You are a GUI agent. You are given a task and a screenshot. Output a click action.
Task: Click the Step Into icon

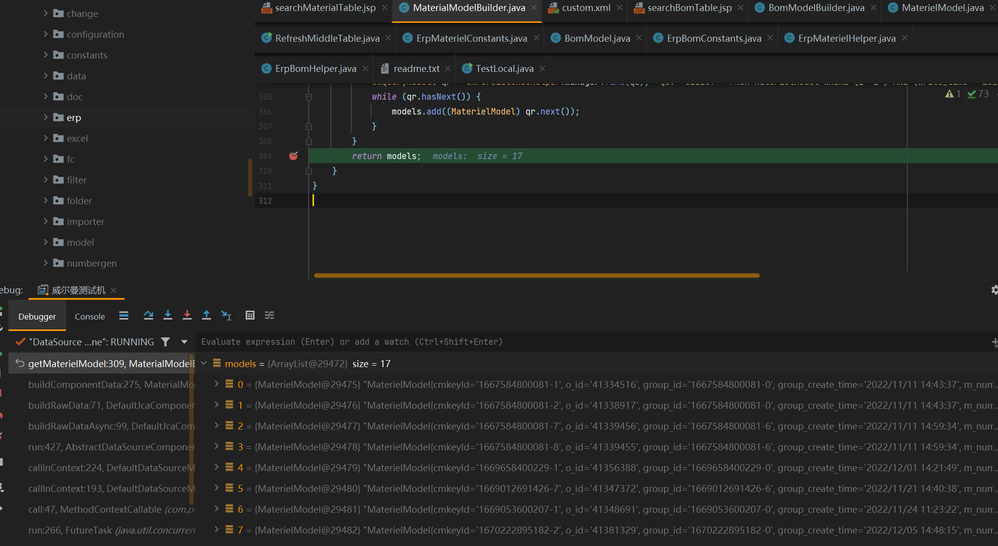(168, 315)
